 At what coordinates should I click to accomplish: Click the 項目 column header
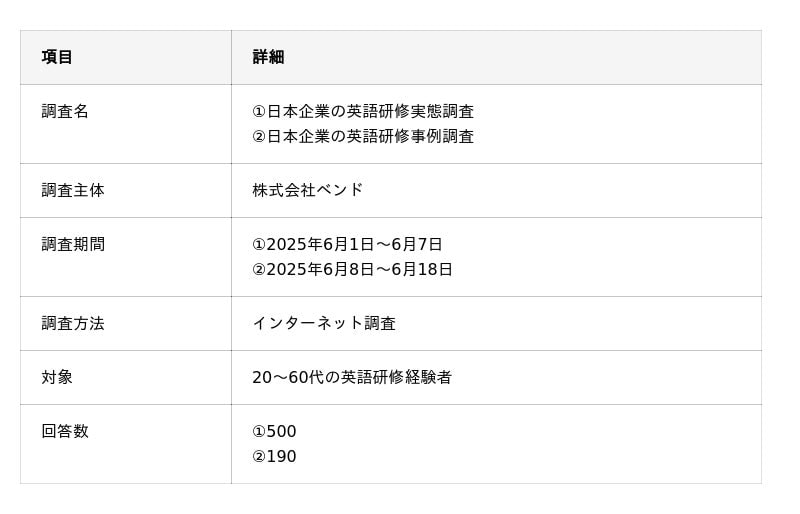pos(57,57)
